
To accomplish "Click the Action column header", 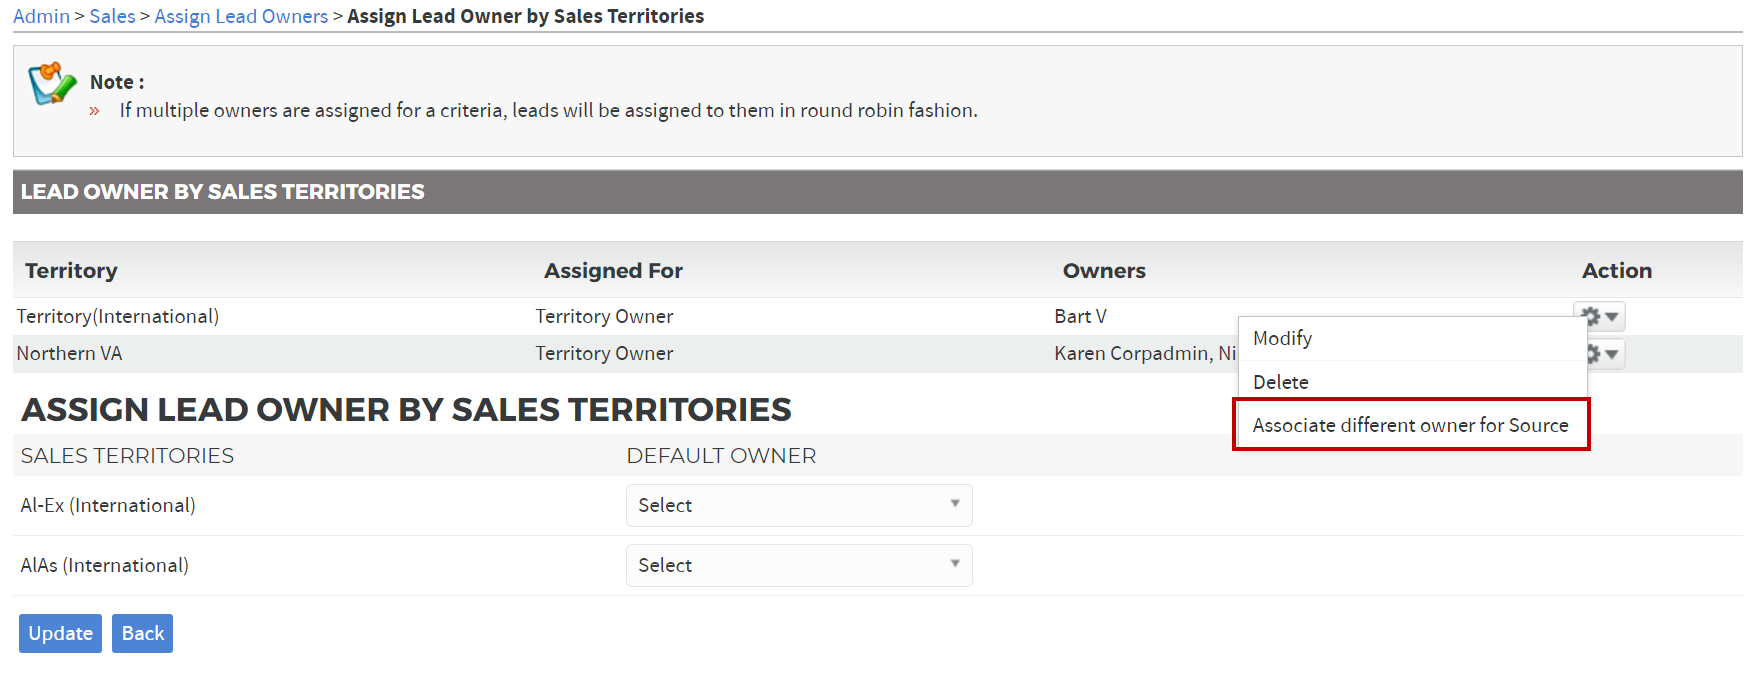I will click(x=1616, y=270).
